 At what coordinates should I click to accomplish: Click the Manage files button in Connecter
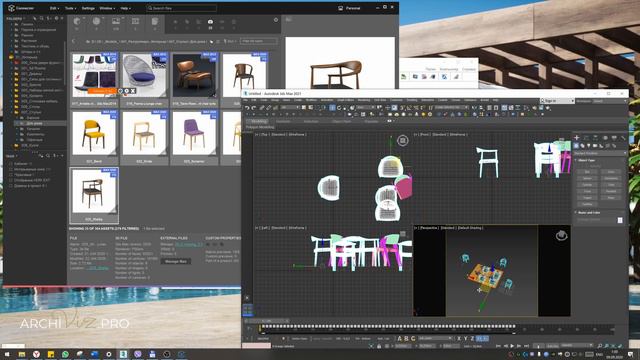tap(176, 261)
